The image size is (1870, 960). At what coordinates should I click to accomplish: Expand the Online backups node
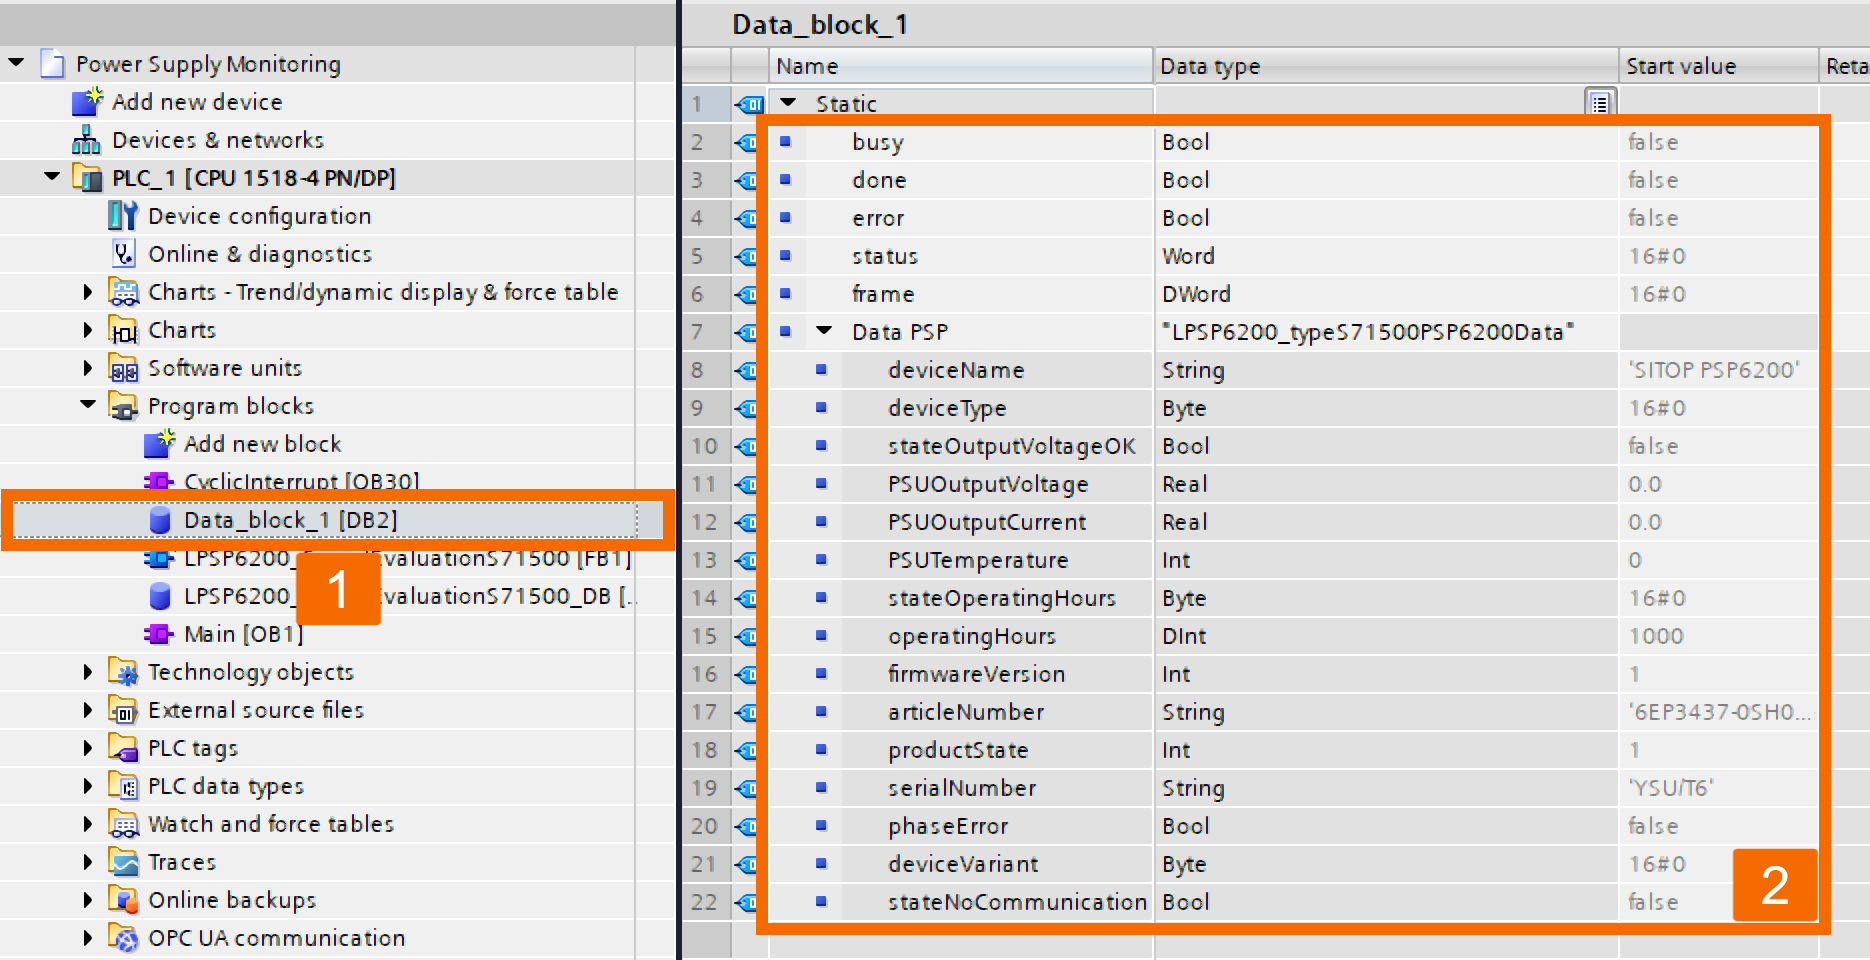(88, 900)
